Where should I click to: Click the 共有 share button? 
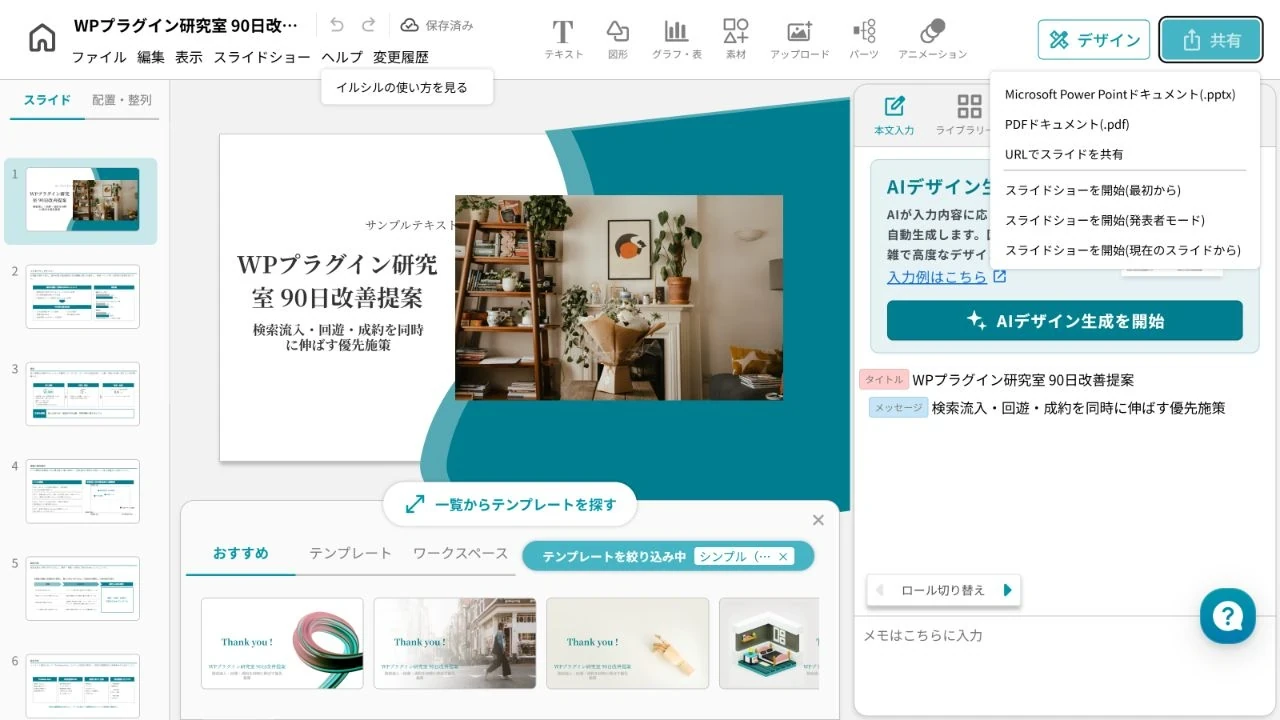(1211, 40)
